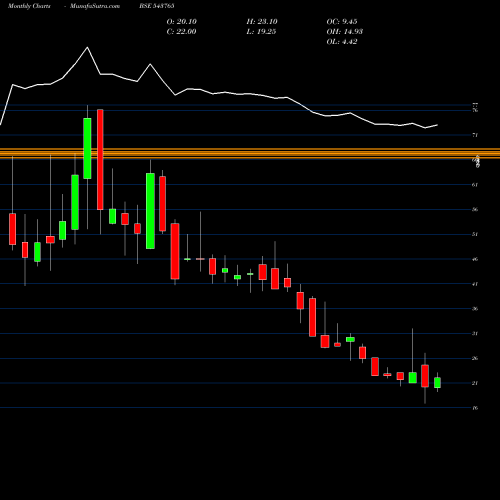Screen dimensions: 500x500
Task: Select the "O: 20.10" open value
Action: pos(182,22)
